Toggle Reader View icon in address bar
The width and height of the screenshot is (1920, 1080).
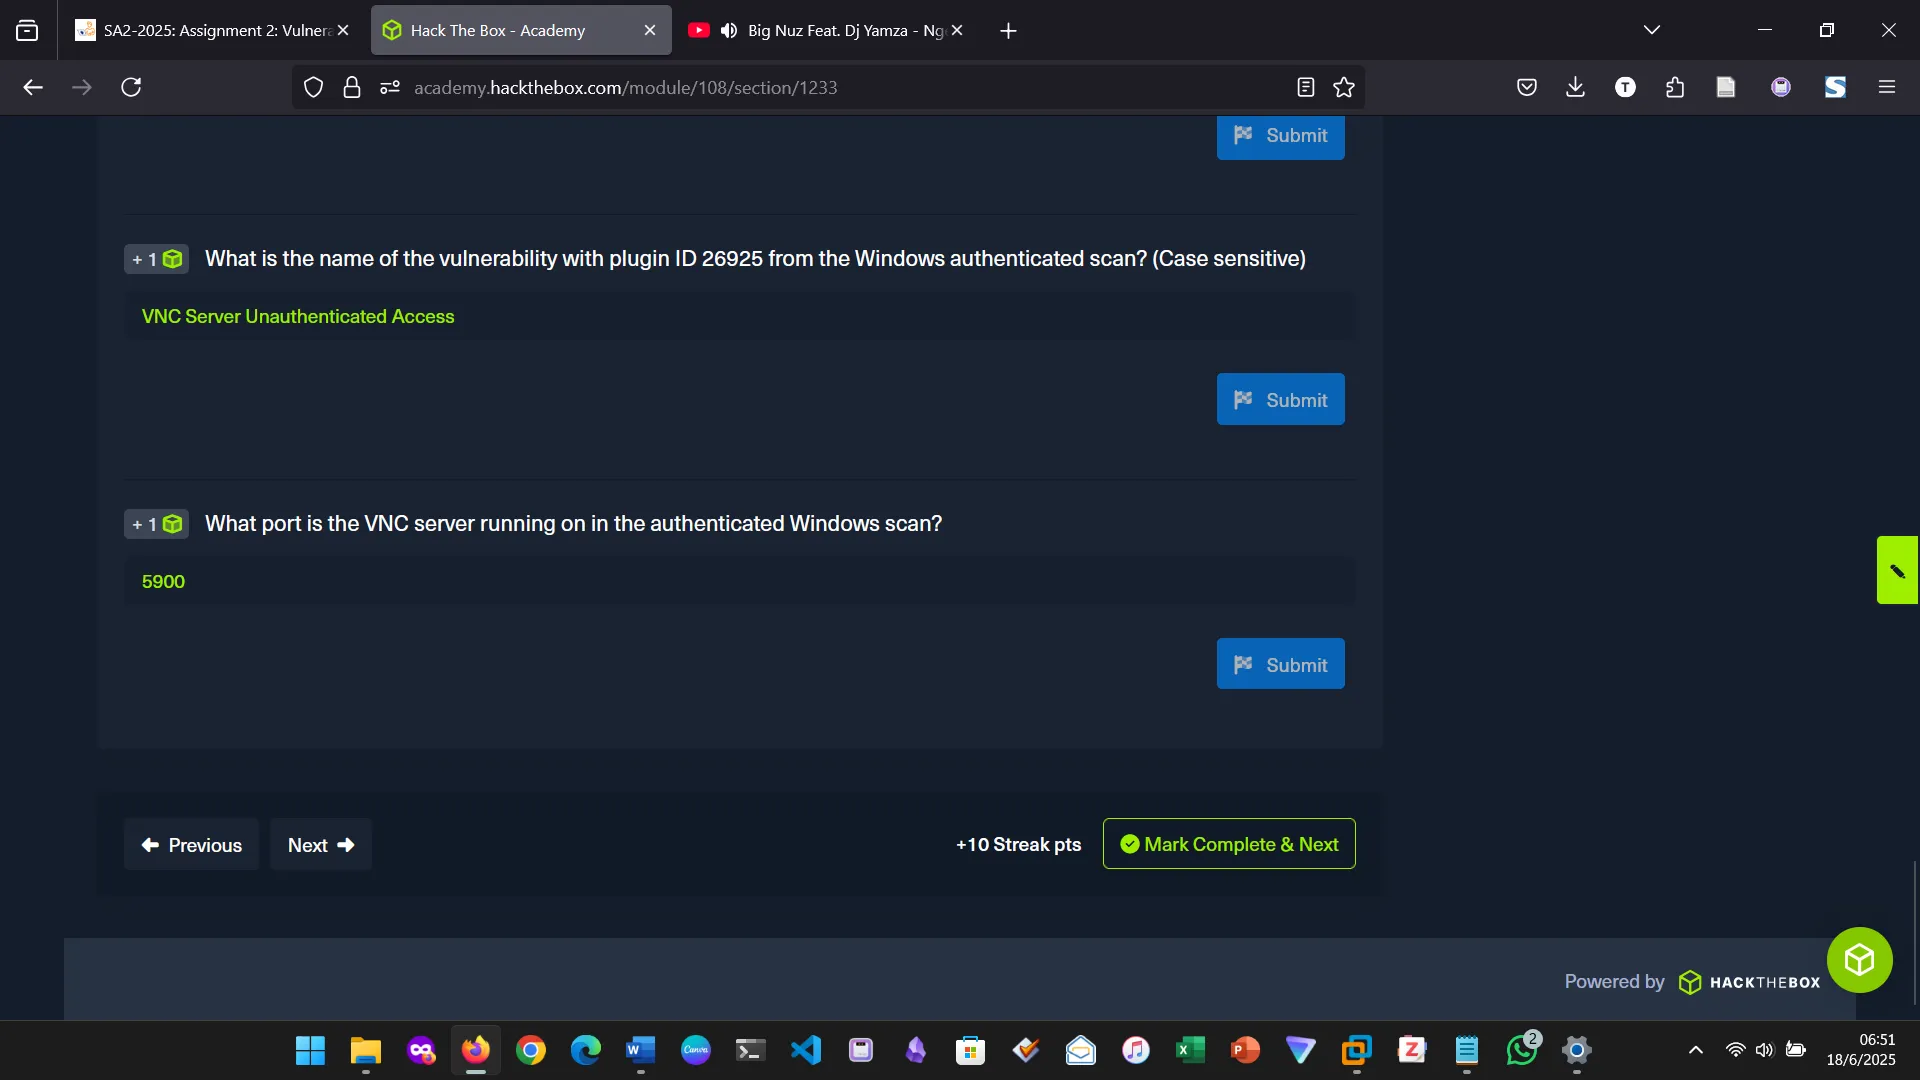1305,87
